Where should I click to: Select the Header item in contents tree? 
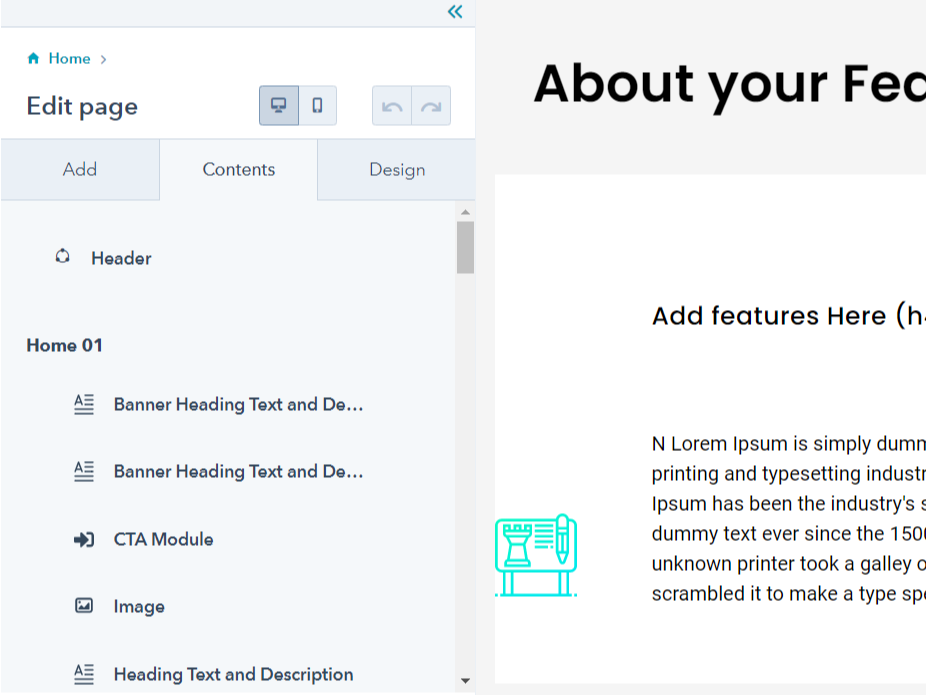click(x=121, y=259)
